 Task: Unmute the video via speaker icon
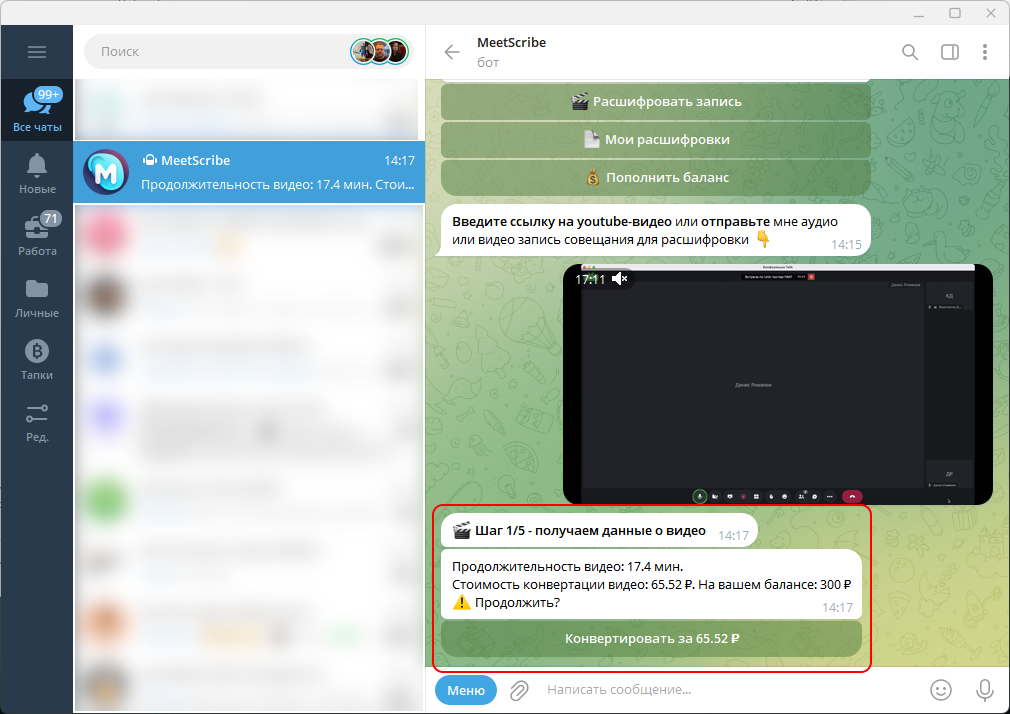[x=619, y=279]
